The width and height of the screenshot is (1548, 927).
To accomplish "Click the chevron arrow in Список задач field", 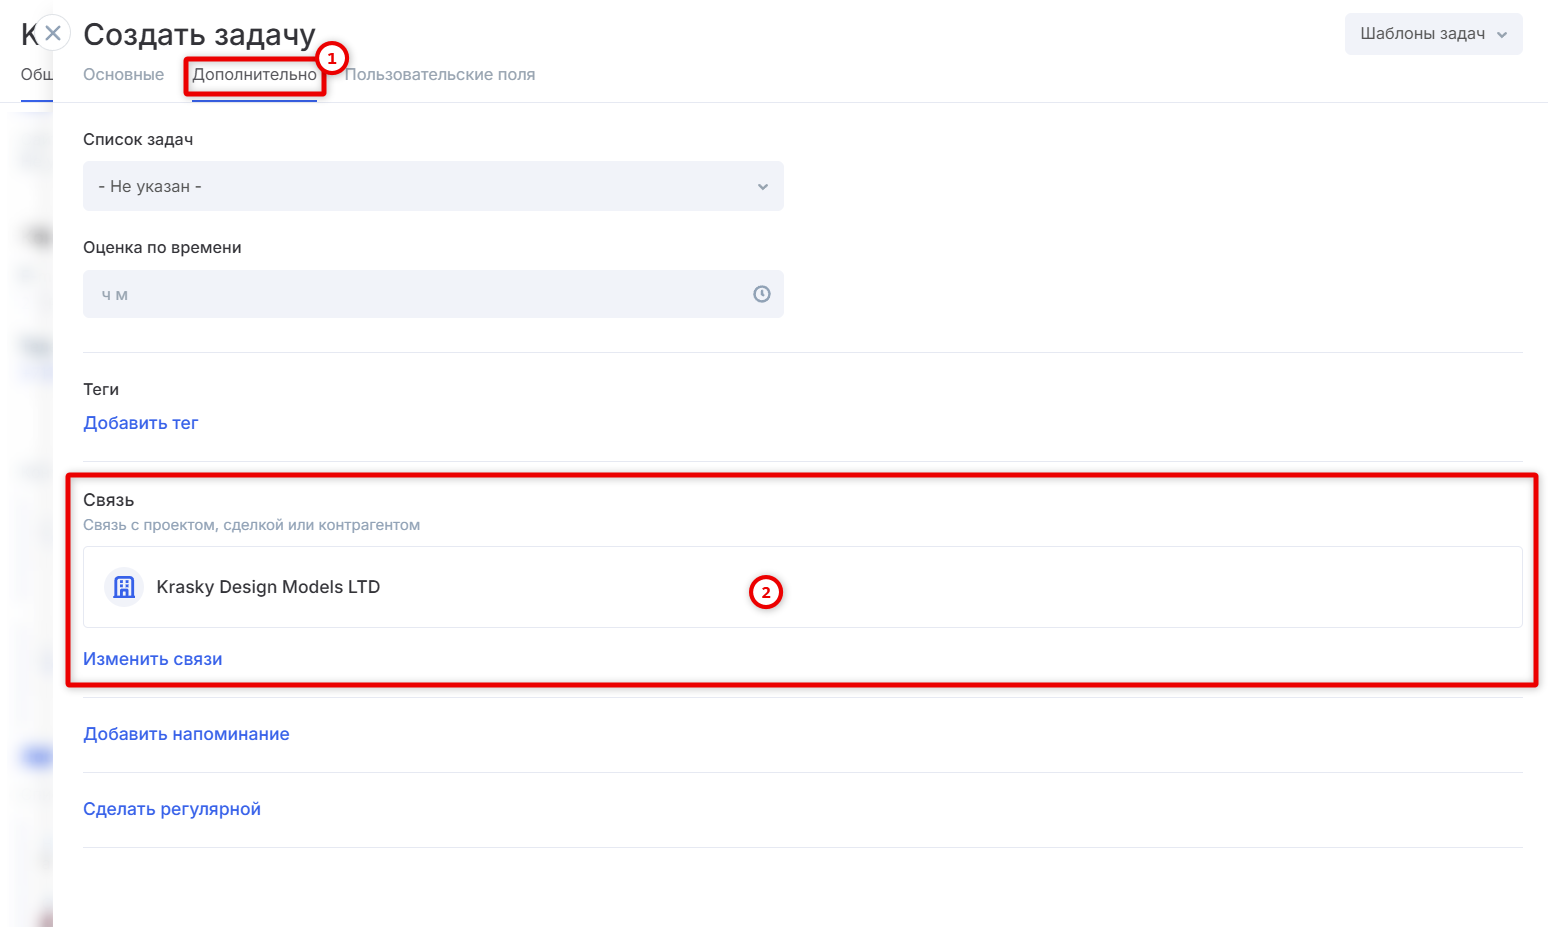I will coord(763,187).
